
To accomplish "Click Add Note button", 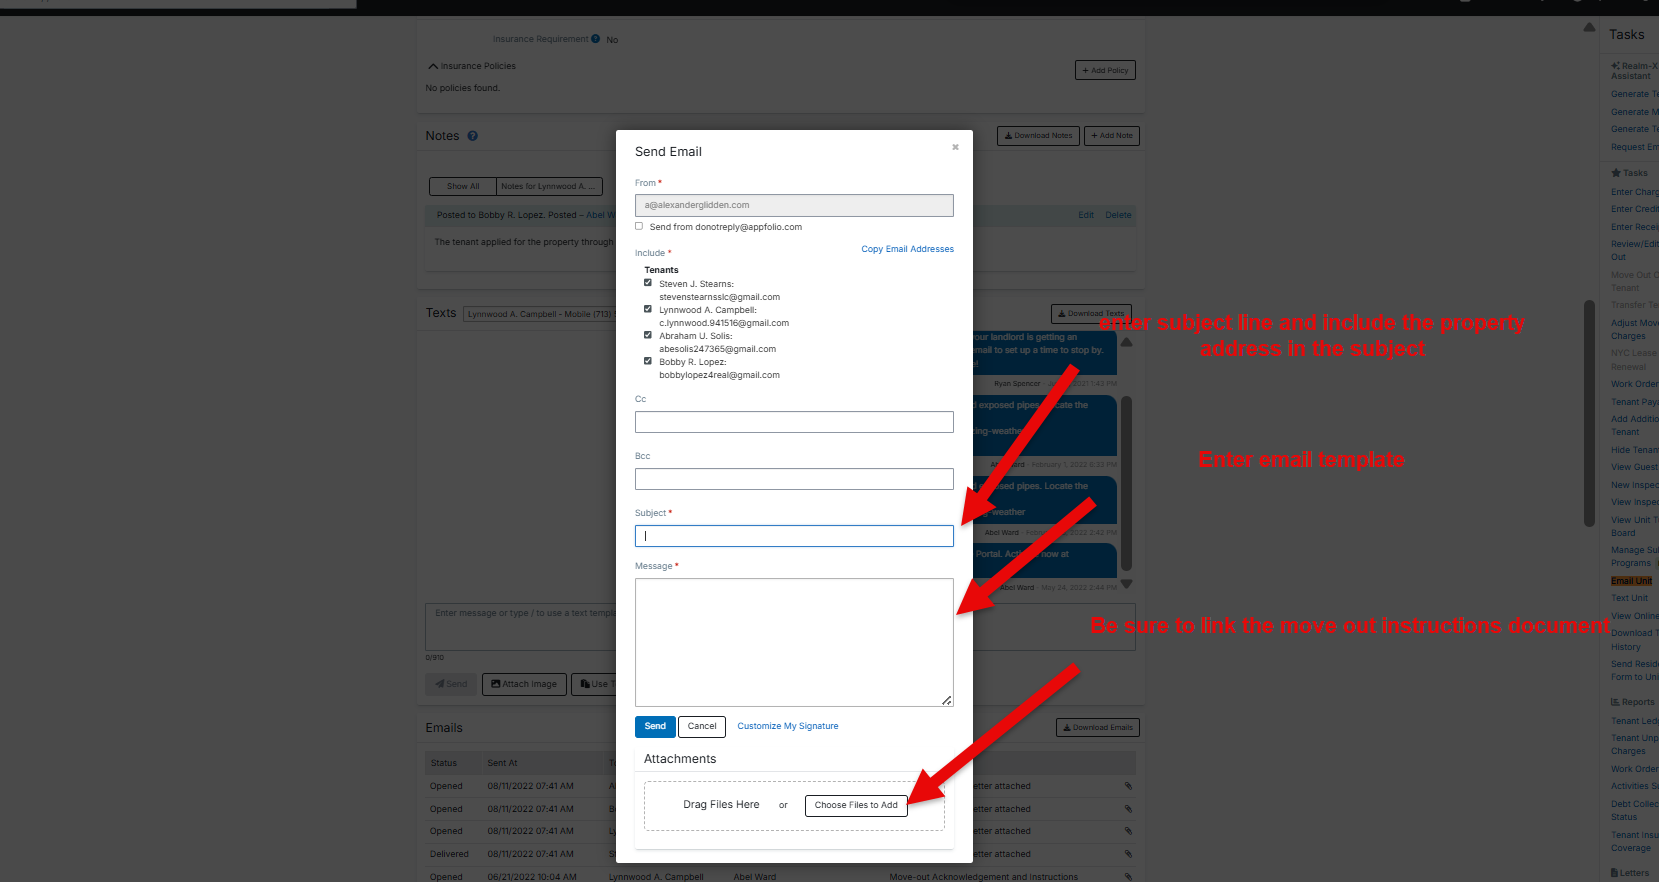I will click(1112, 136).
